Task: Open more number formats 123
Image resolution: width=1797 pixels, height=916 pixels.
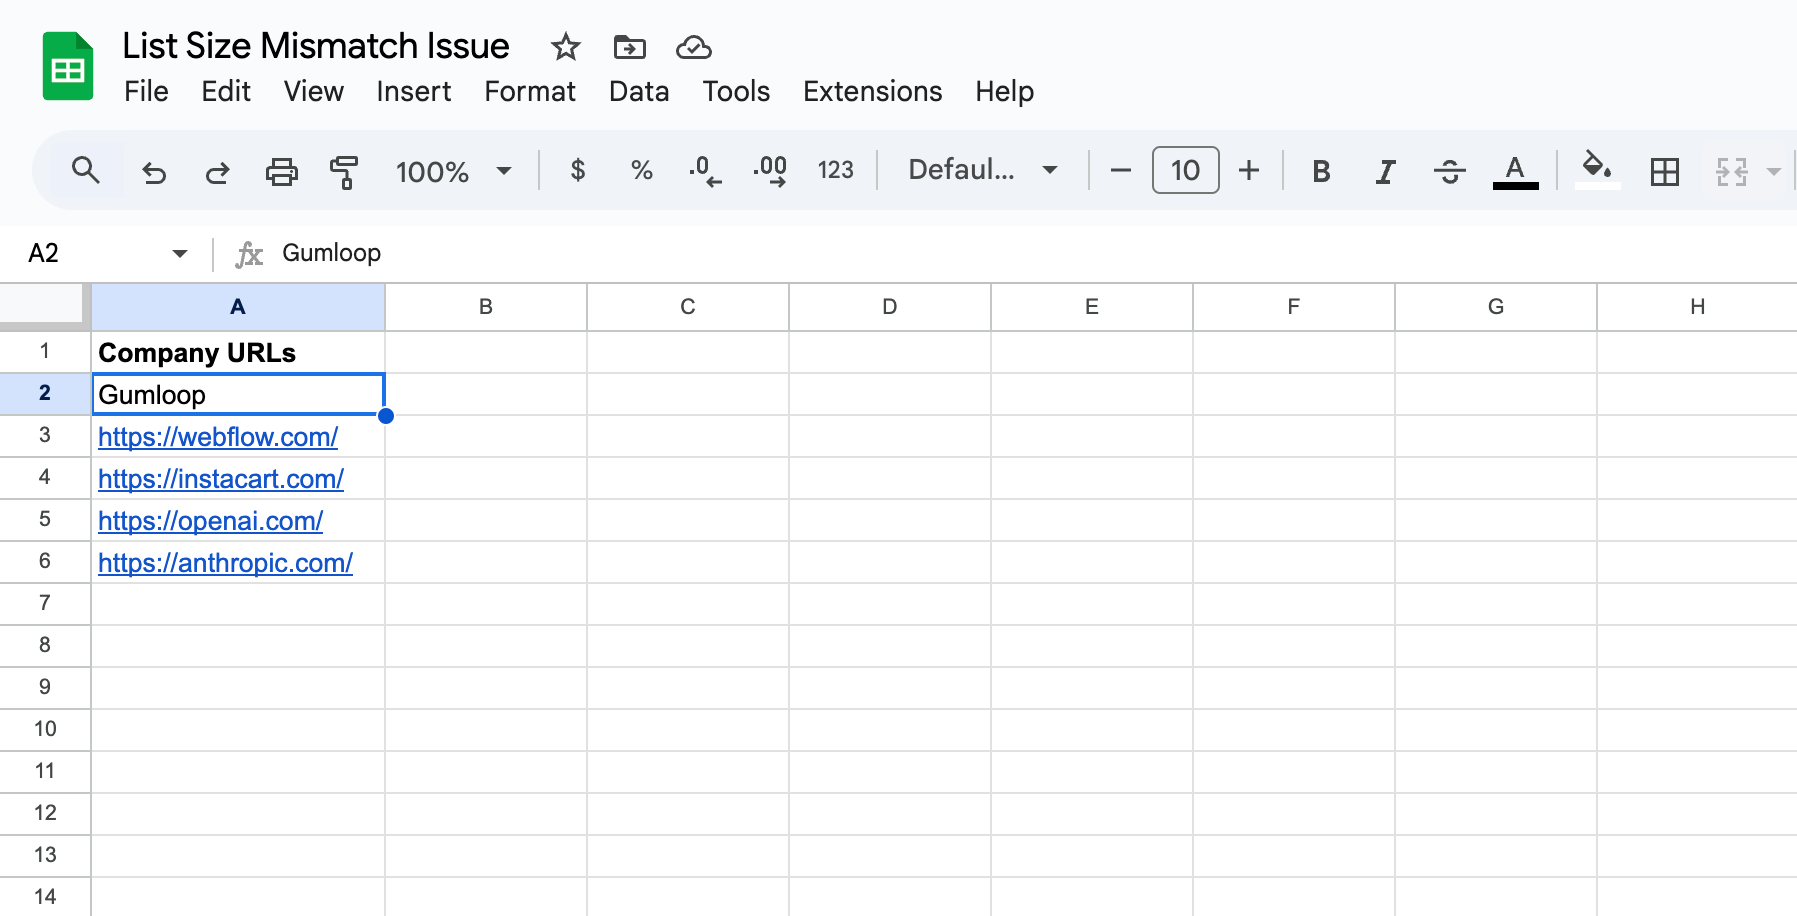Action: click(x=835, y=171)
